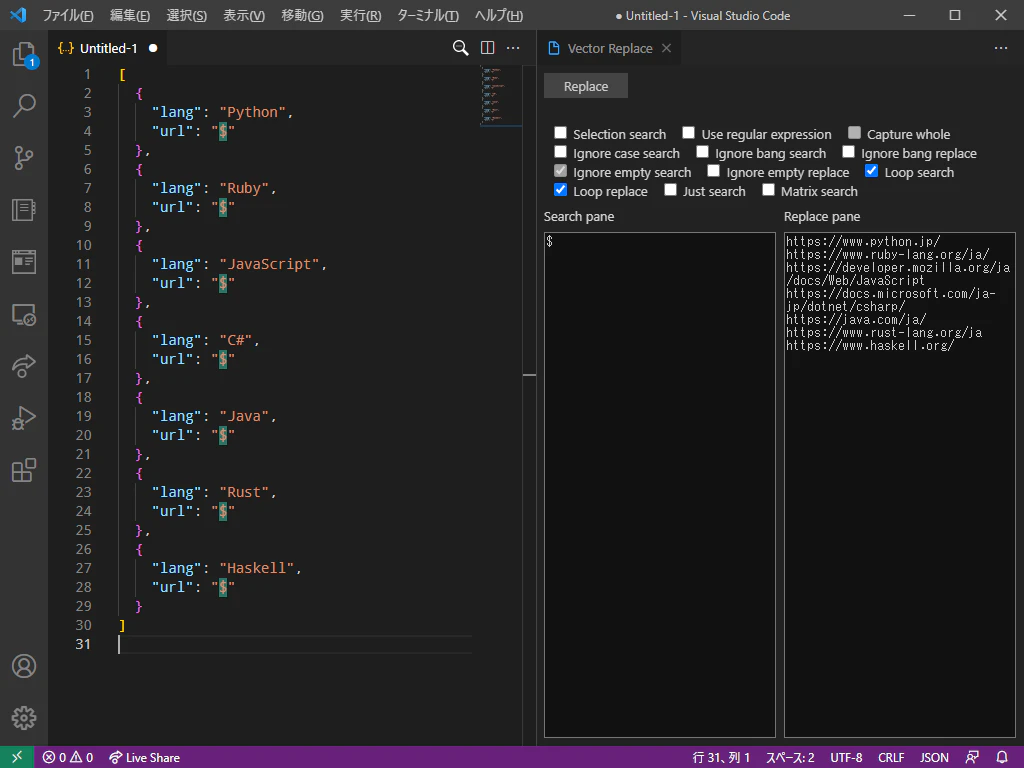Screen dimensions: 1024x768
Task: Click the remote window indicator in status bar
Action: coord(17,757)
